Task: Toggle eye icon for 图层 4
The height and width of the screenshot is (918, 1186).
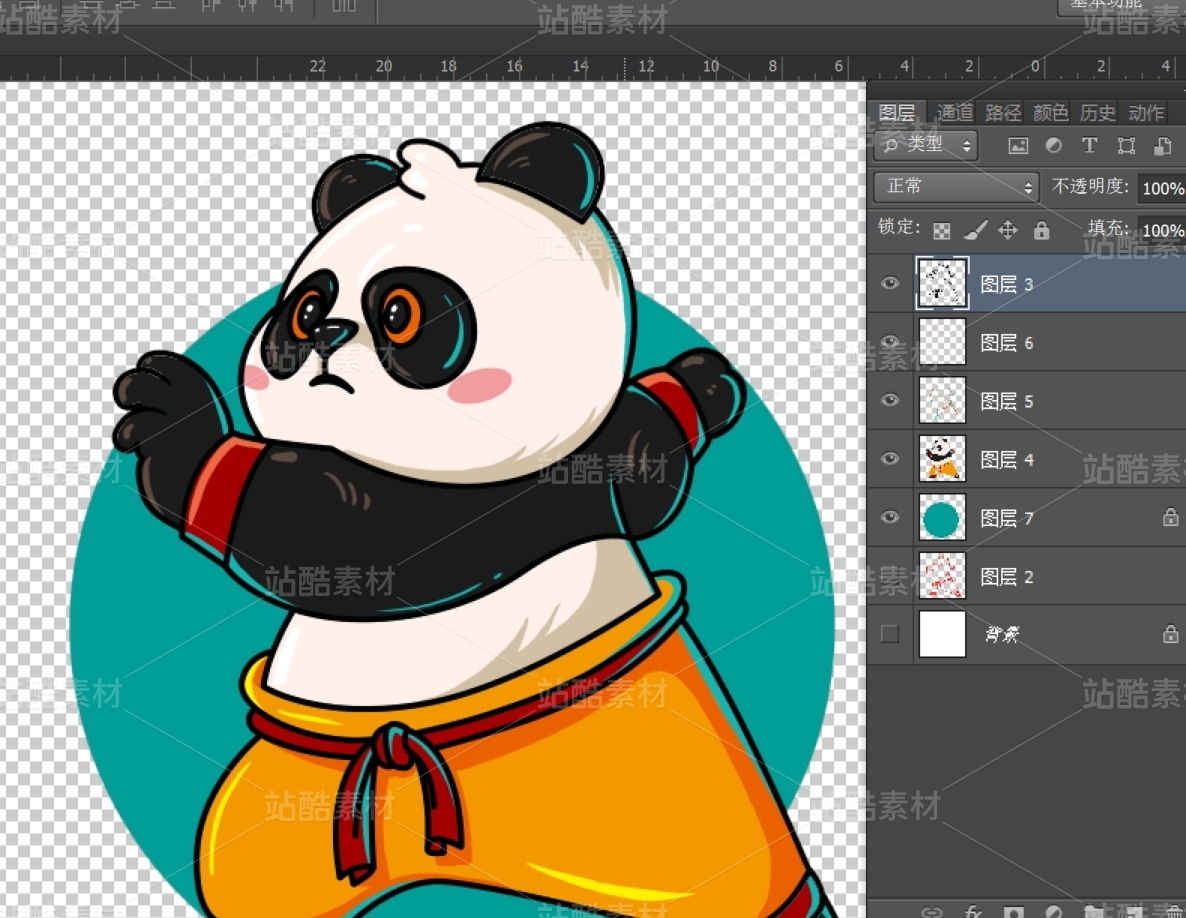Action: point(890,459)
